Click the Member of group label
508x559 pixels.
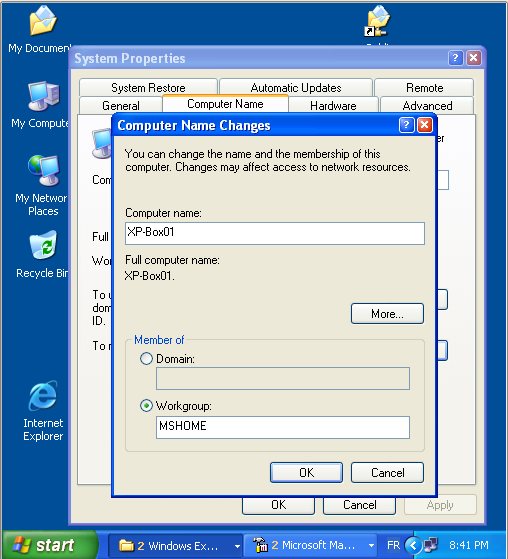[x=159, y=340]
